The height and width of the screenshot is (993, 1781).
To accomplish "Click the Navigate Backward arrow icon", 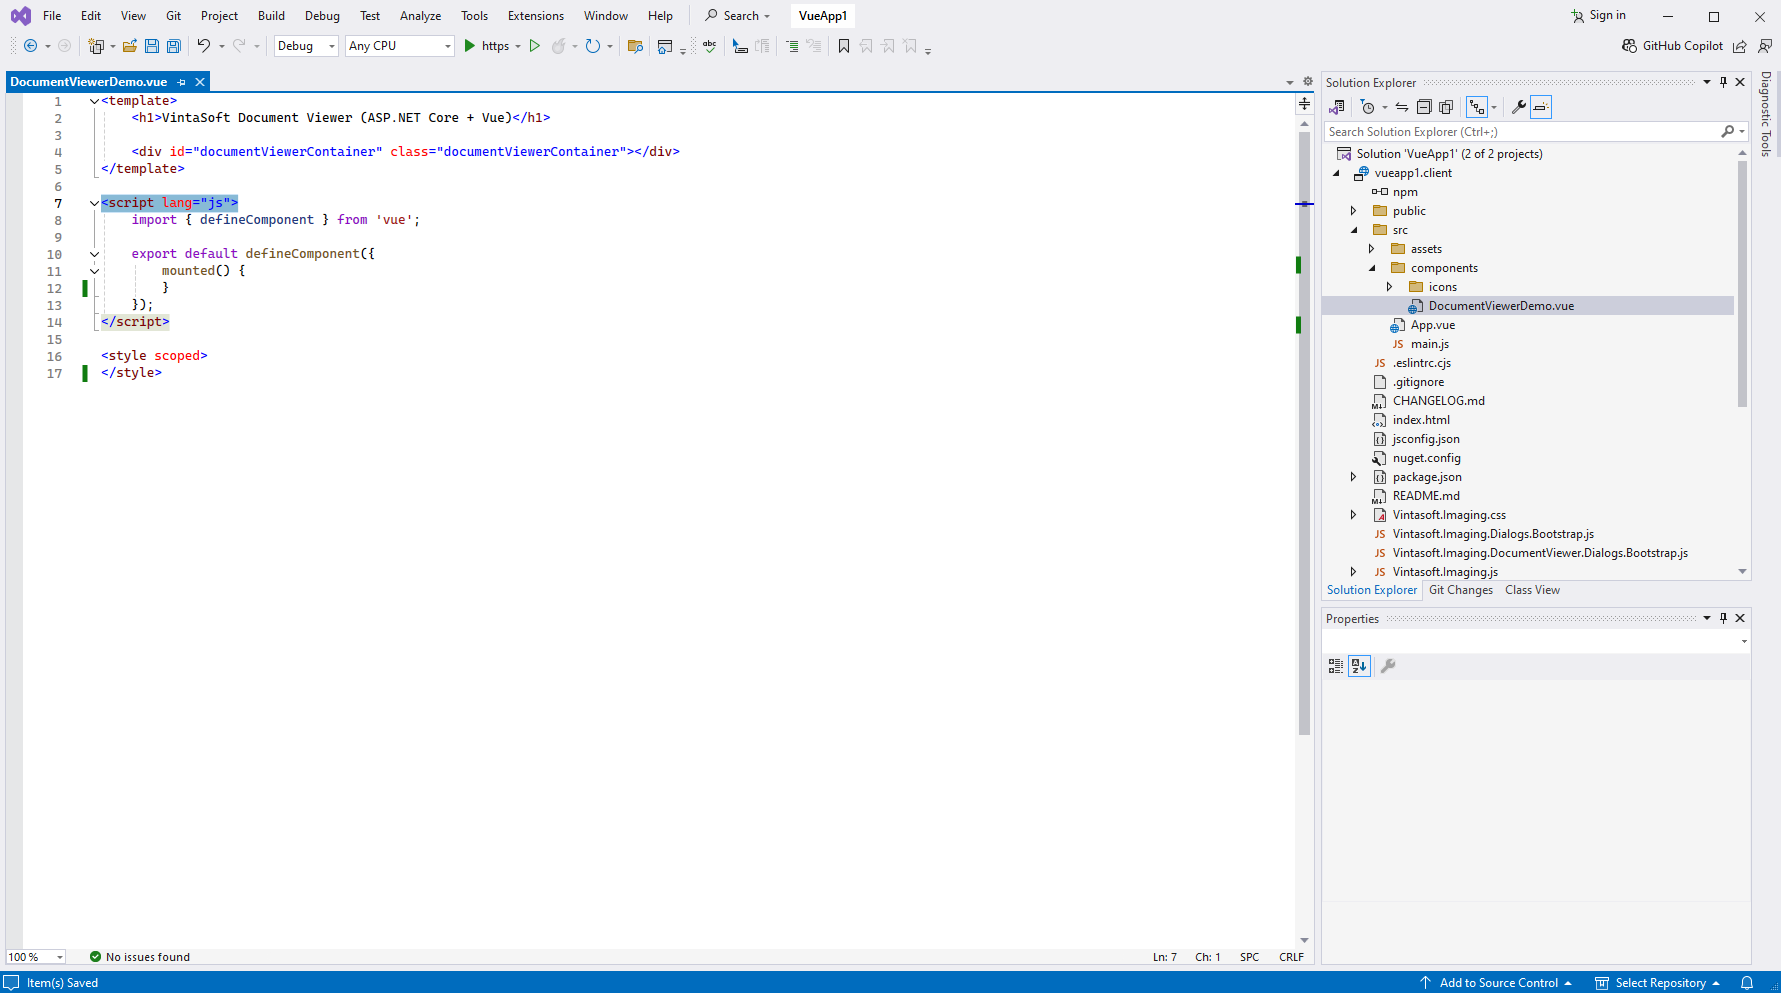I will click(x=30, y=46).
